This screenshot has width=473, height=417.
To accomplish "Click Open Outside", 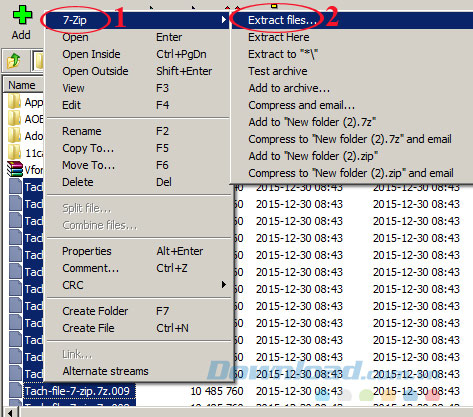I will pos(137,71).
